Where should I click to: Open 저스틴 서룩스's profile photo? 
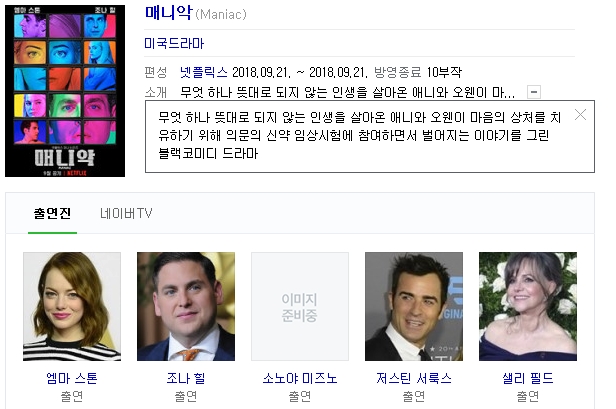coord(414,306)
